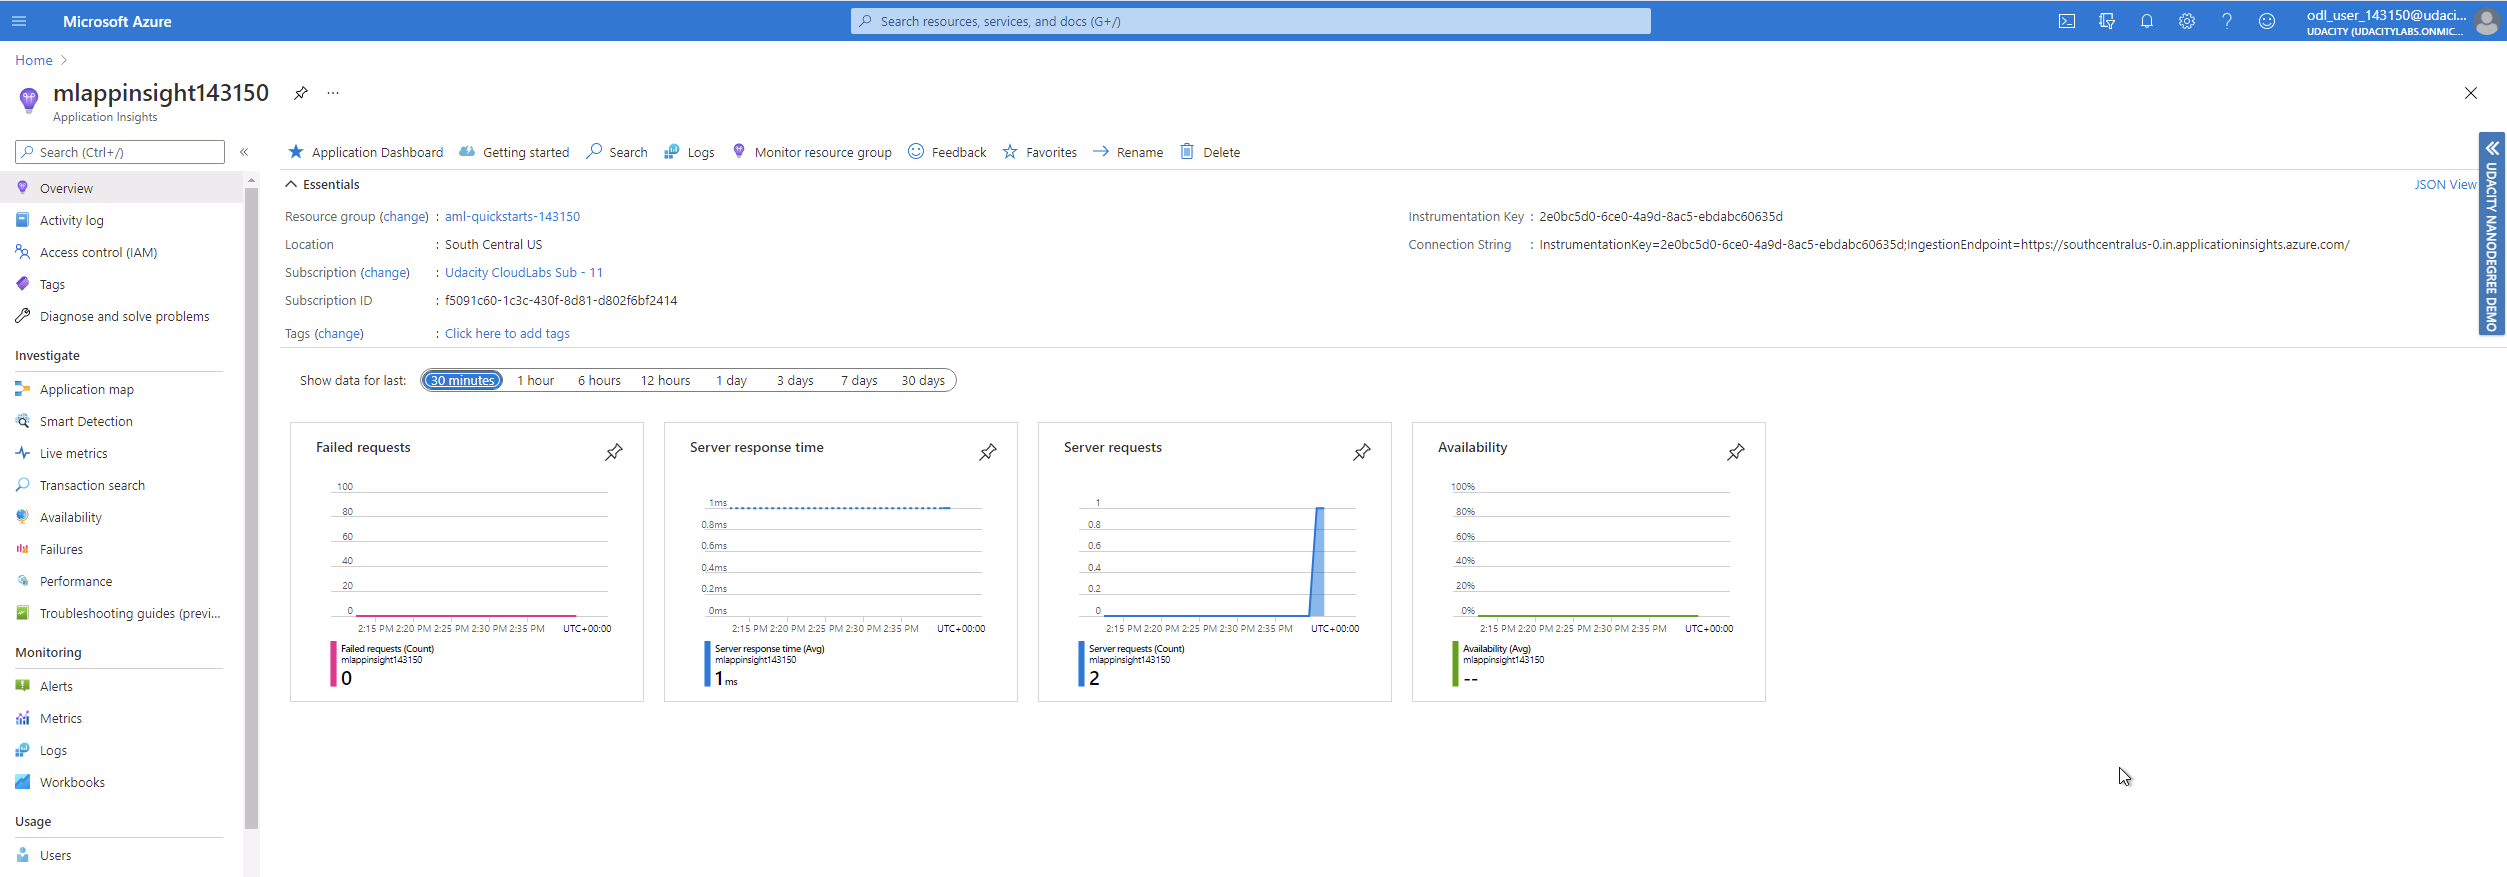The image size is (2507, 877).
Task: Click Rename in the toolbar
Action: tap(1128, 152)
